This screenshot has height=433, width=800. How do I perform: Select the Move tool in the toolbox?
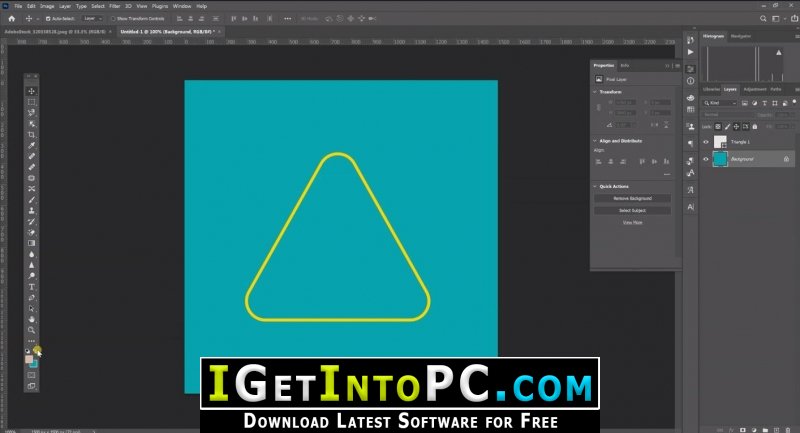(x=32, y=91)
